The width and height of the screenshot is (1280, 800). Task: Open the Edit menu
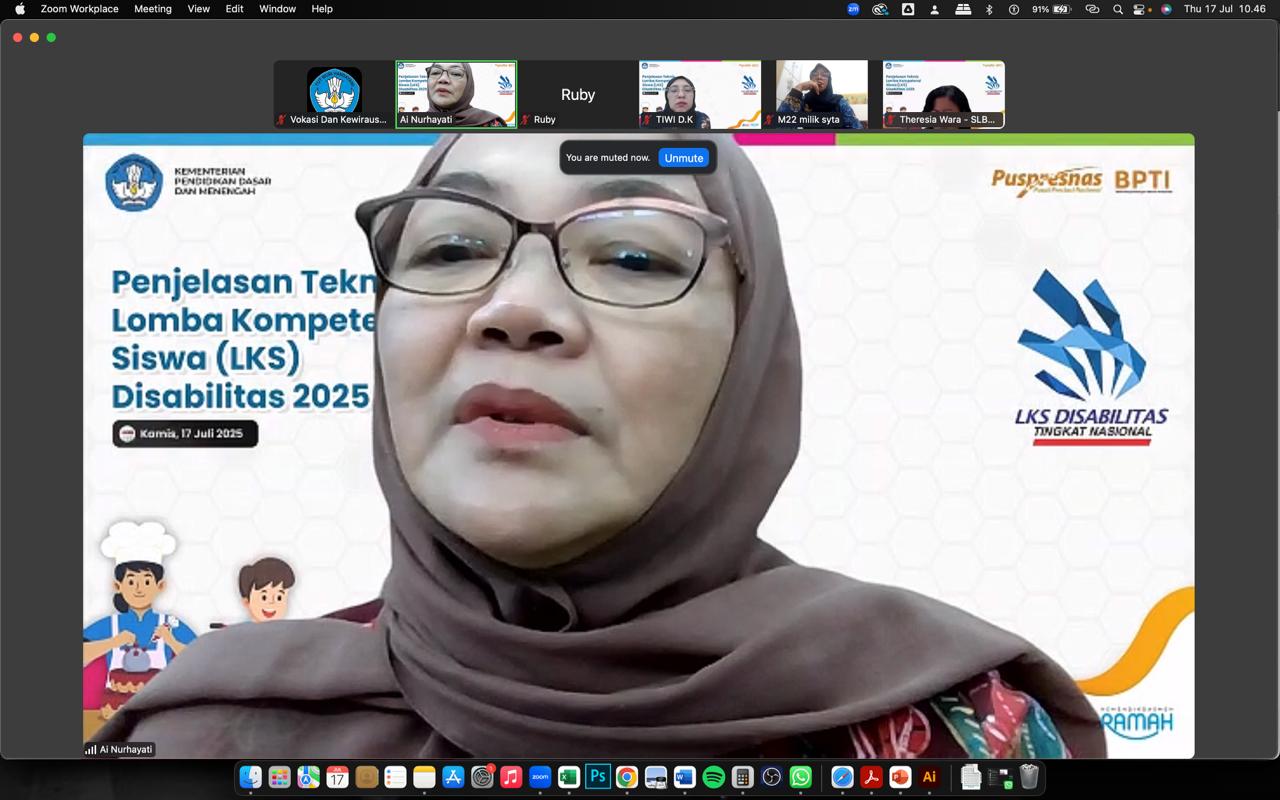coord(234,9)
